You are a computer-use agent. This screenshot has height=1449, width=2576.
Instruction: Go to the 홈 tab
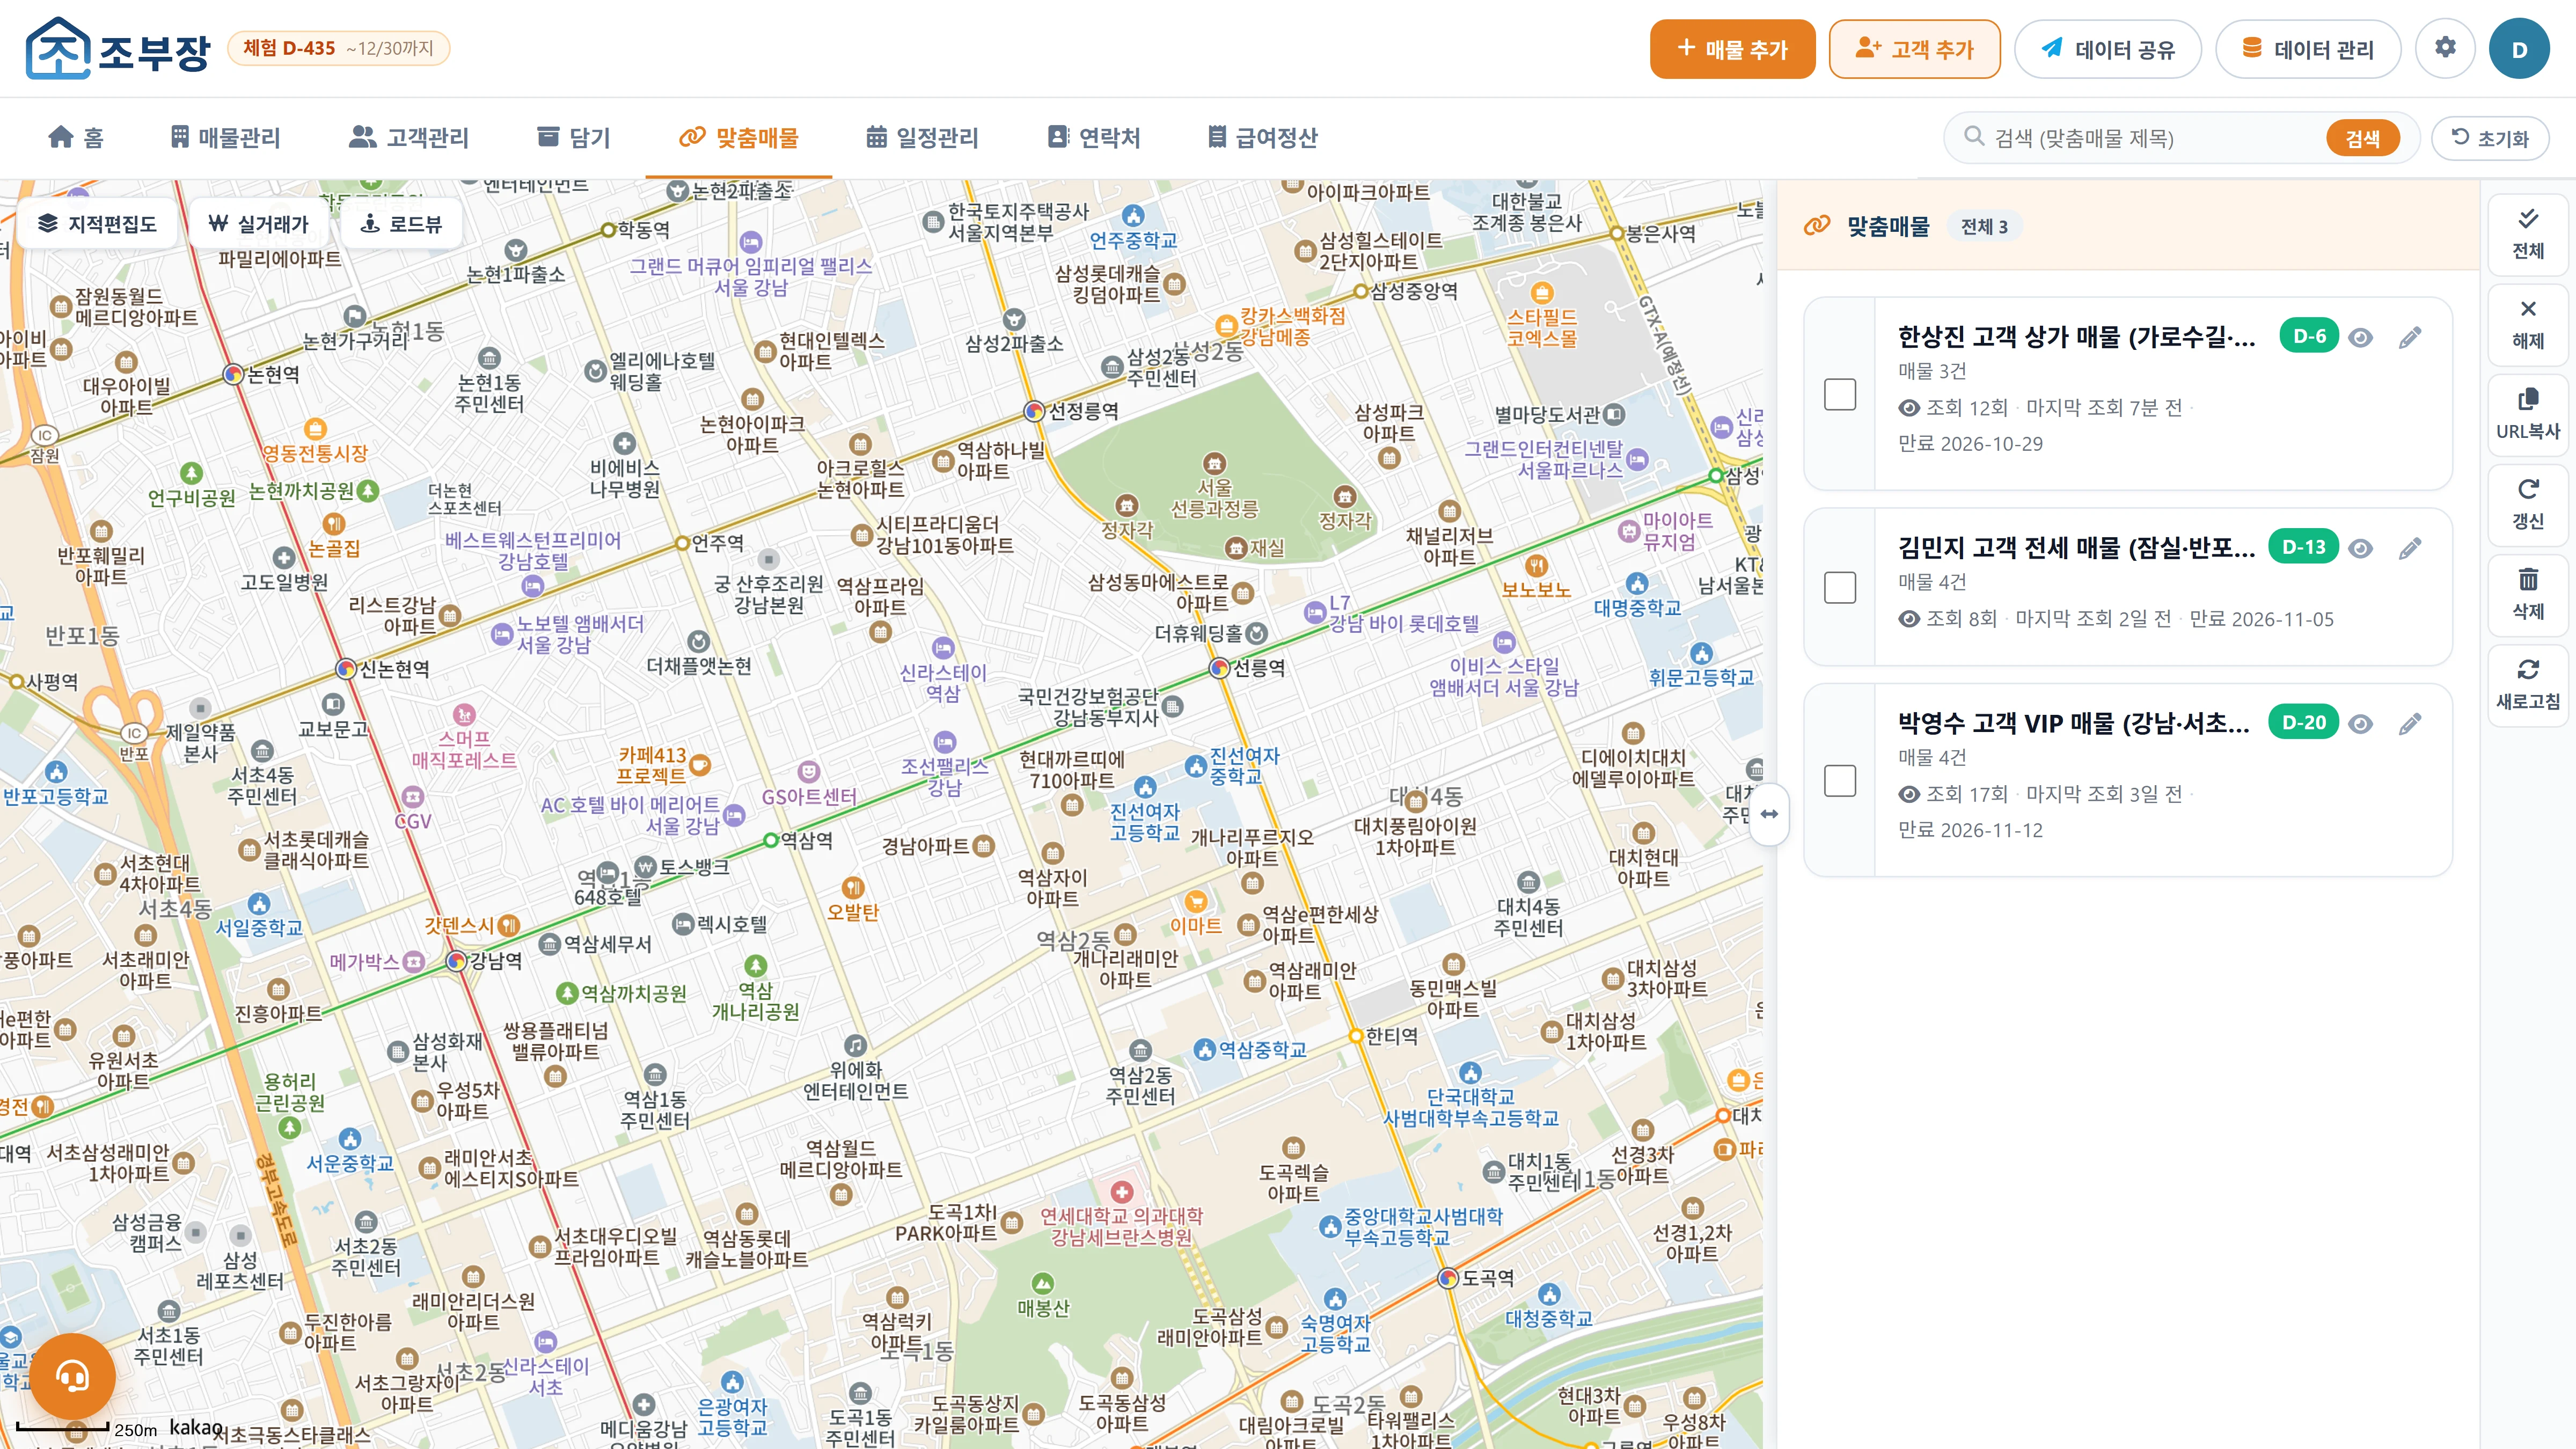coord(76,138)
